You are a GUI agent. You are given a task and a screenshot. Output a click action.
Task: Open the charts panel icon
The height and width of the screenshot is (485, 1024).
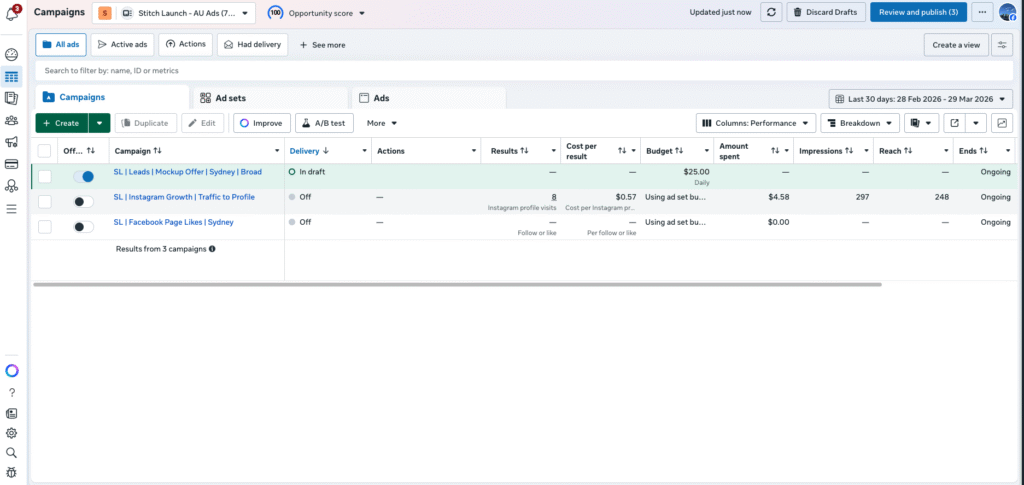pos(1001,123)
